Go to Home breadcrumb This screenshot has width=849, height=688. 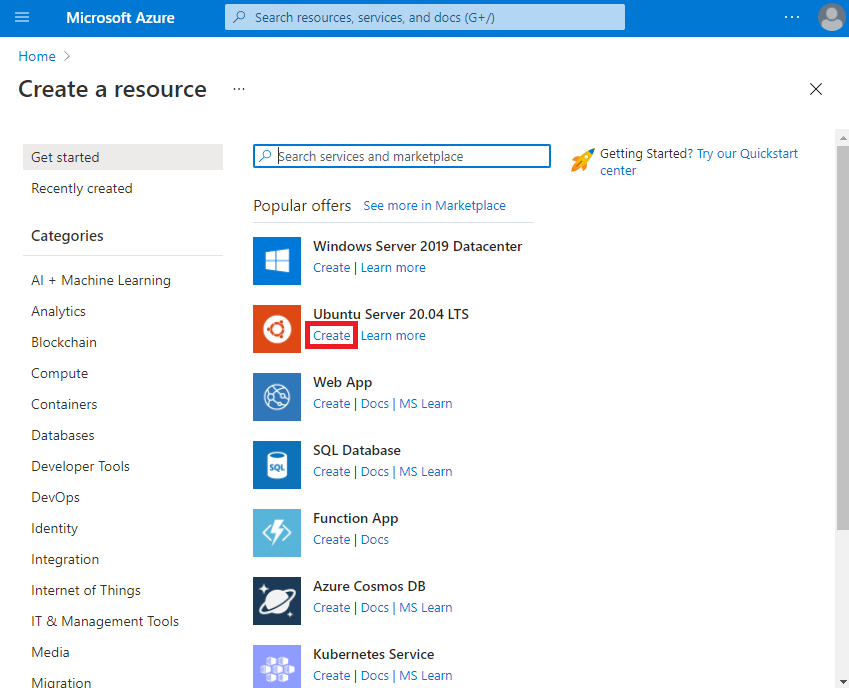37,56
